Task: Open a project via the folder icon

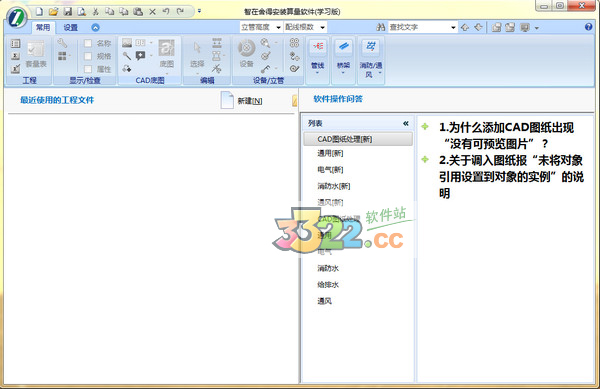Action: 53,11
